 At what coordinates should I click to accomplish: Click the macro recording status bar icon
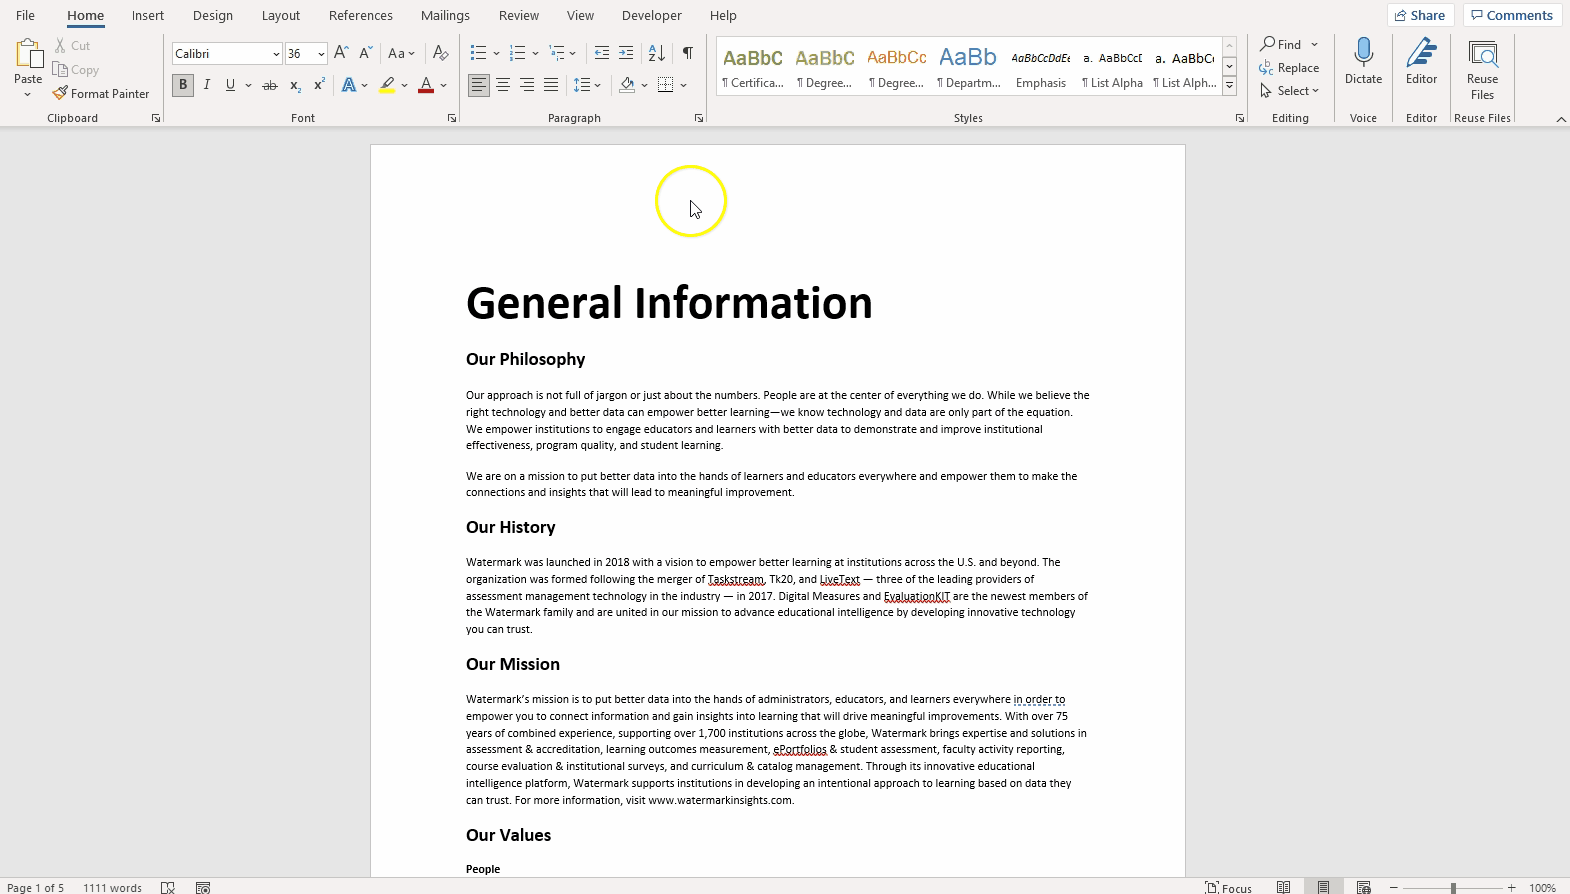tap(203, 887)
